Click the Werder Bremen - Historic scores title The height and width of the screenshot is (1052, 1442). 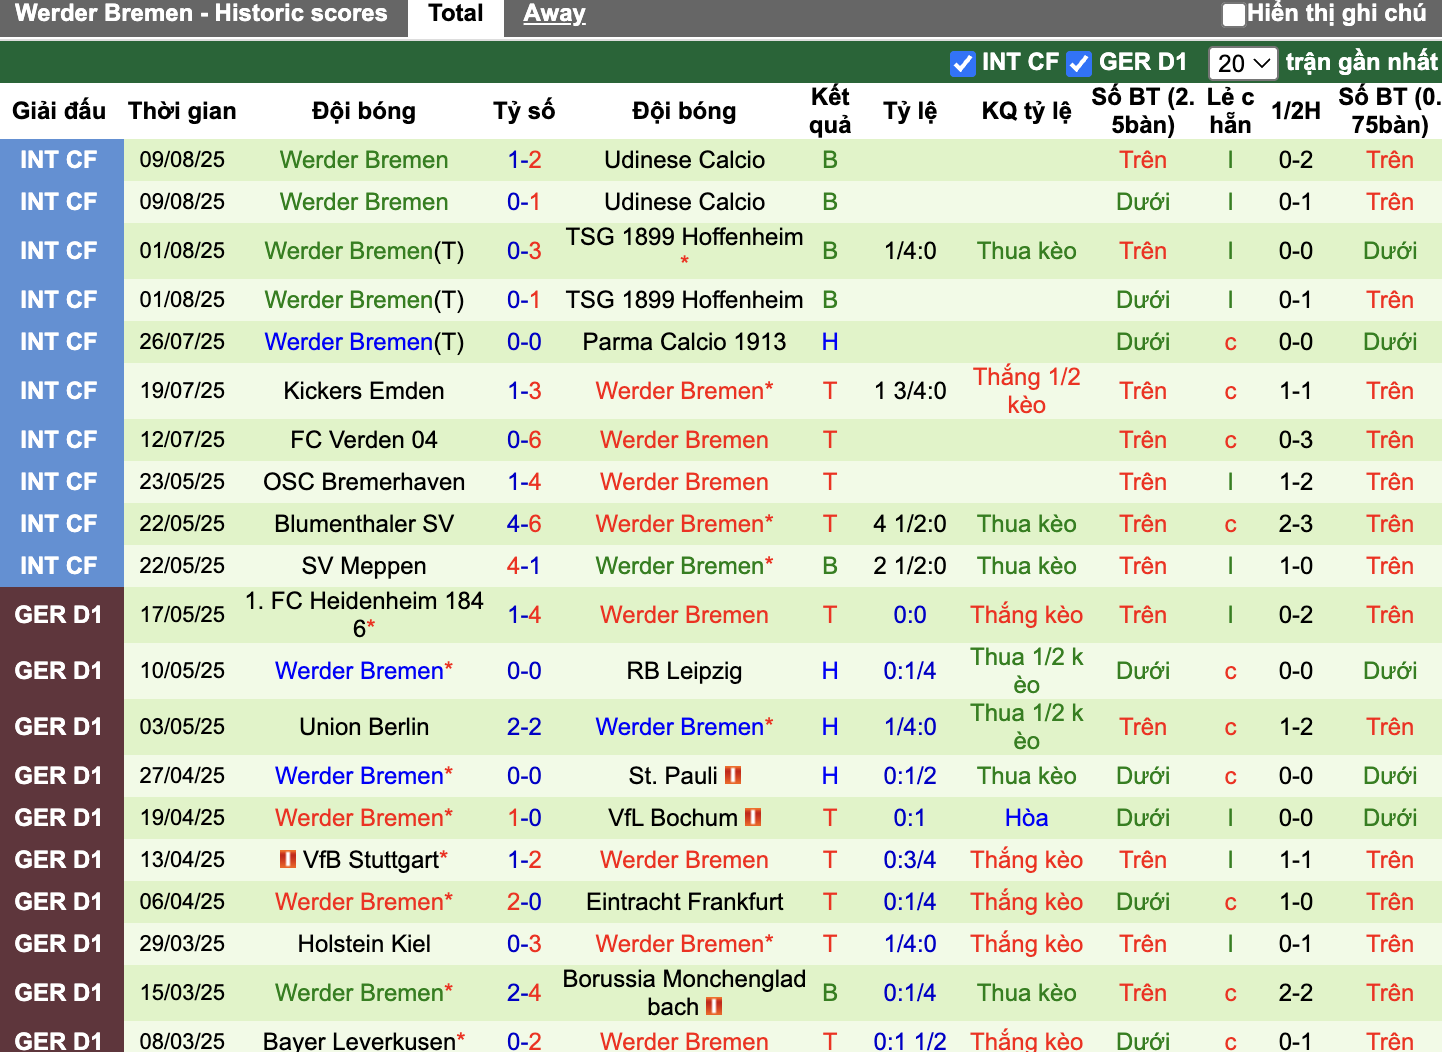pyautogui.click(x=201, y=14)
